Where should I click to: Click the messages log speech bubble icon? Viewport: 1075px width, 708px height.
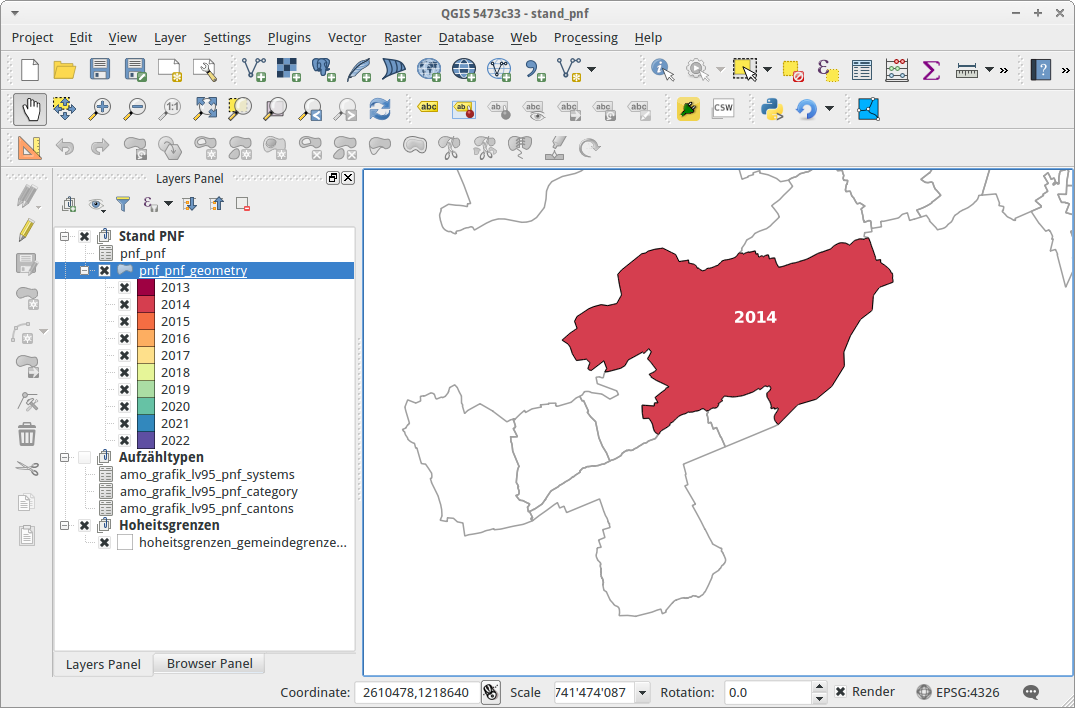(x=1030, y=692)
